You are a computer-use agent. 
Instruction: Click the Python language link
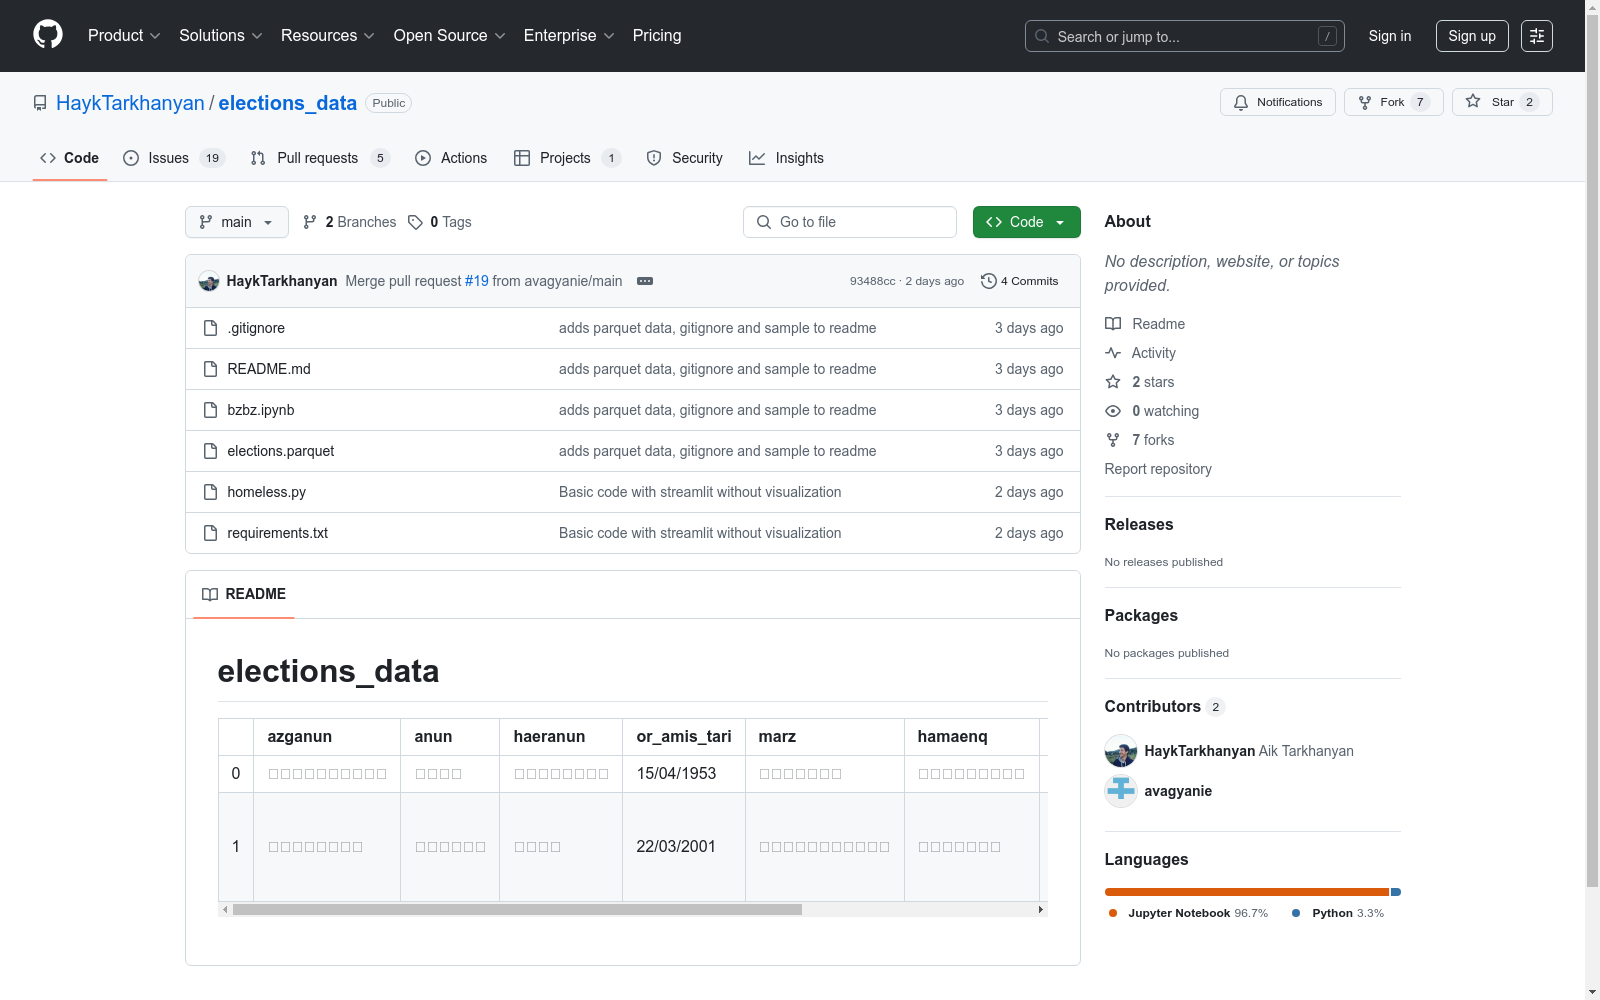1338,913
